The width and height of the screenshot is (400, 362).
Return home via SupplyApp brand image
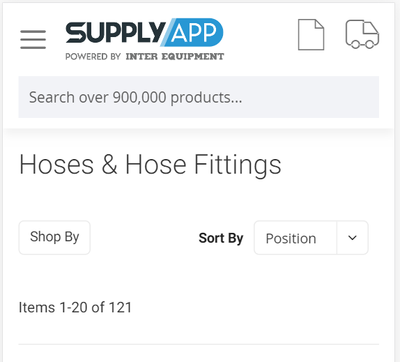point(144,39)
